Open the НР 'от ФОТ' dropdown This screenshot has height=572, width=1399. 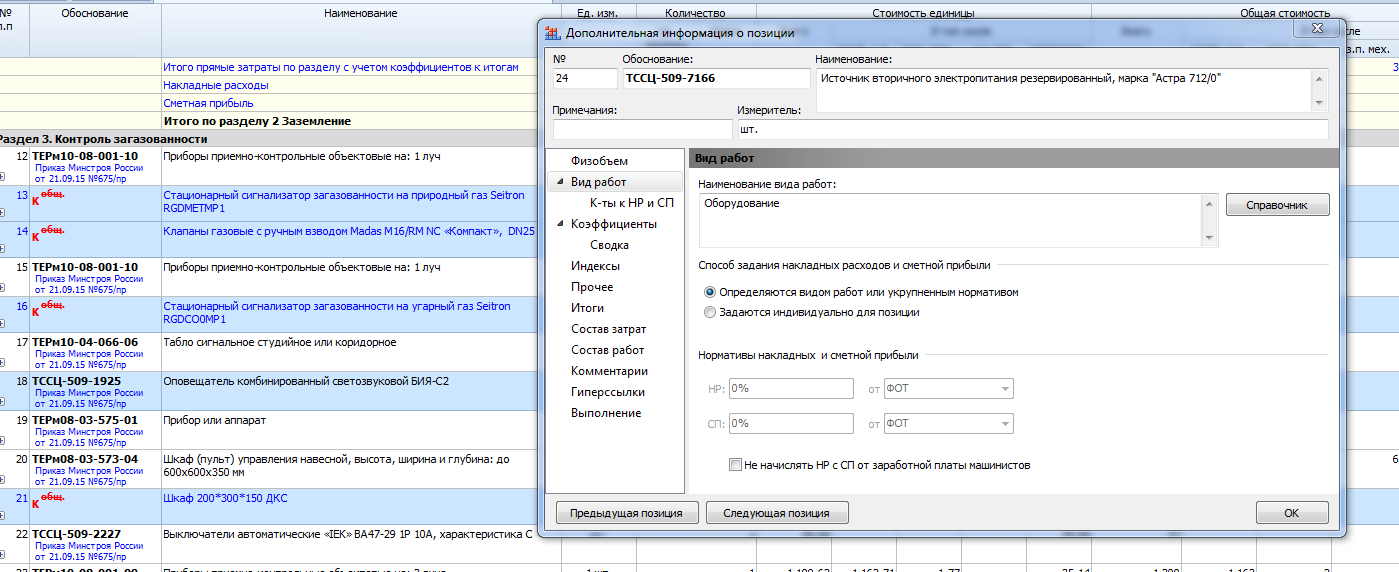click(x=949, y=389)
